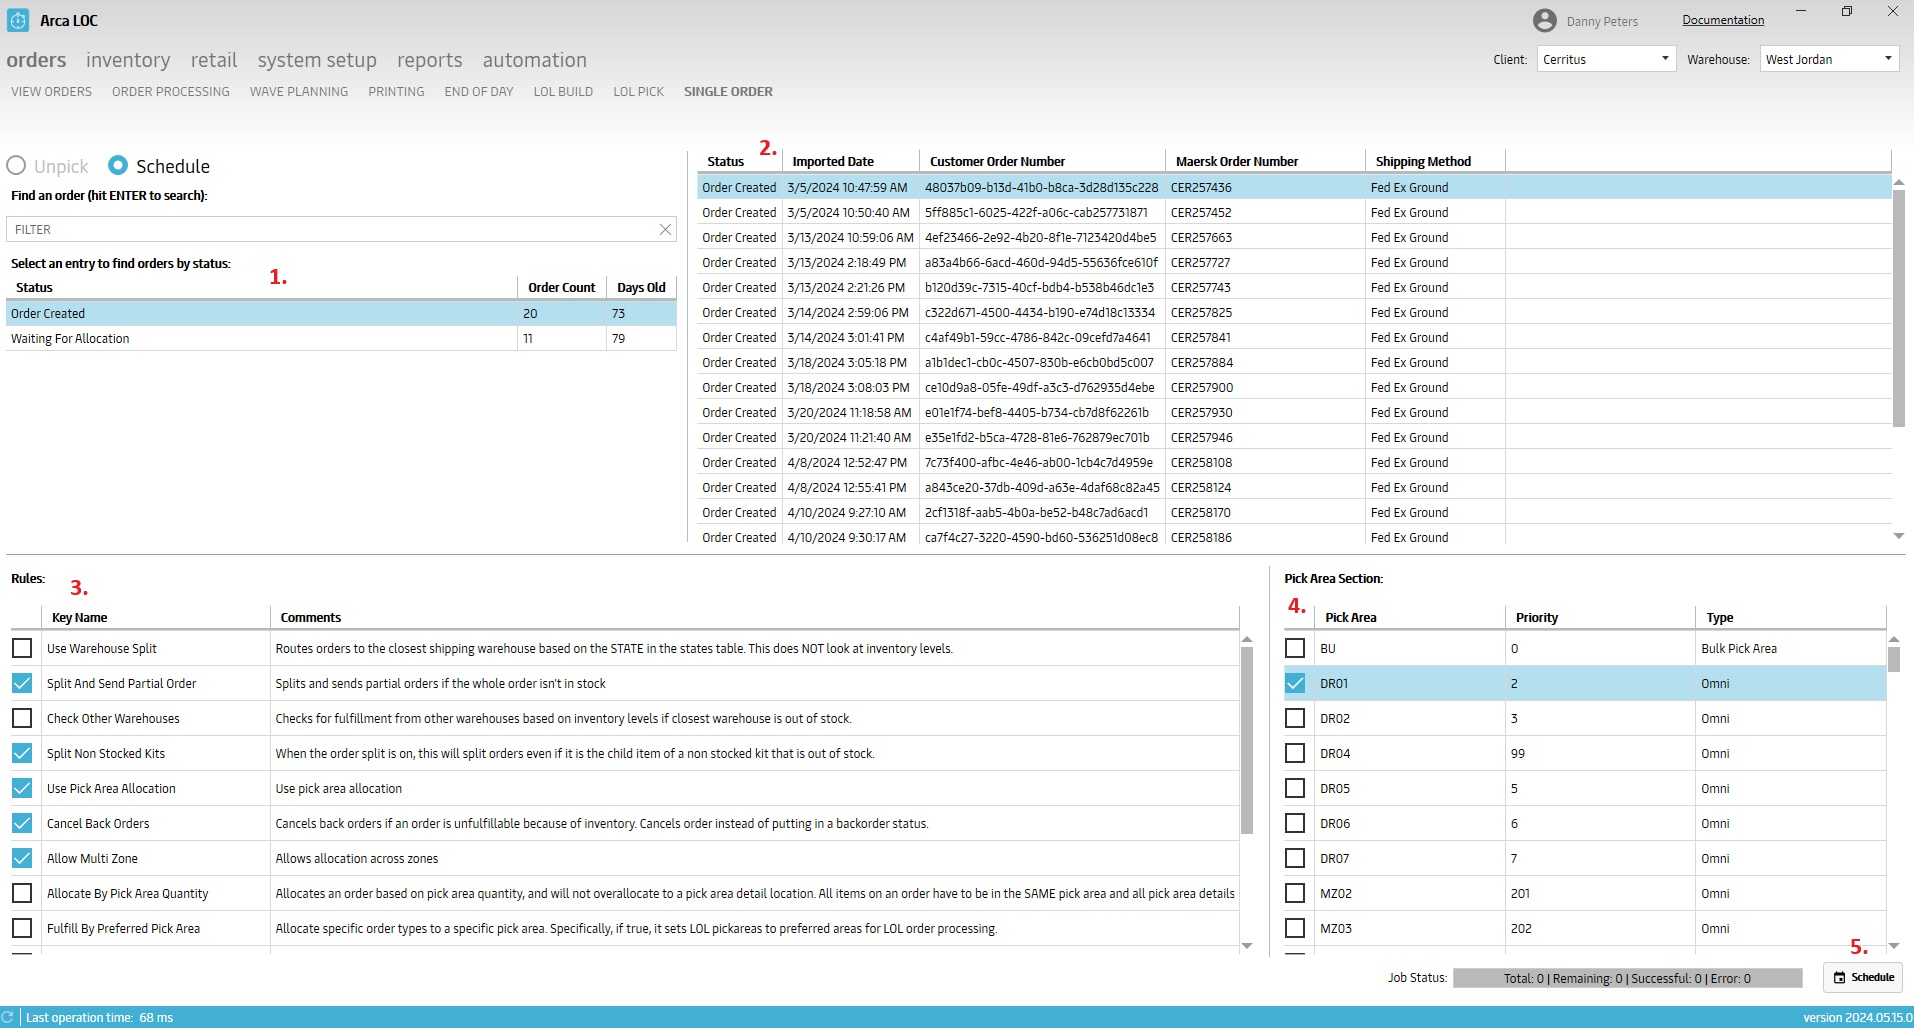Click the orders list vertical scrollbar
This screenshot has width=1914, height=1028.
pyautogui.click(x=1899, y=308)
